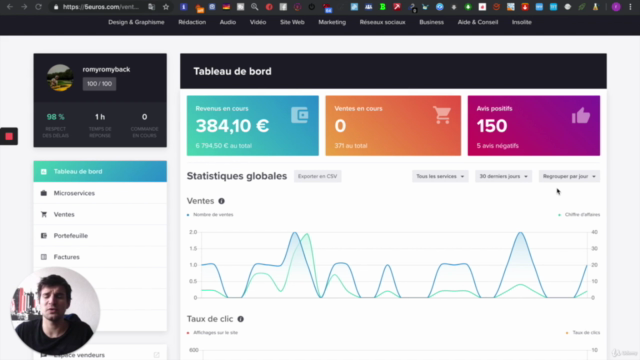Open the Tous les services dropdown
Image resolution: width=640 pixels, height=360 pixels.
coord(440,176)
